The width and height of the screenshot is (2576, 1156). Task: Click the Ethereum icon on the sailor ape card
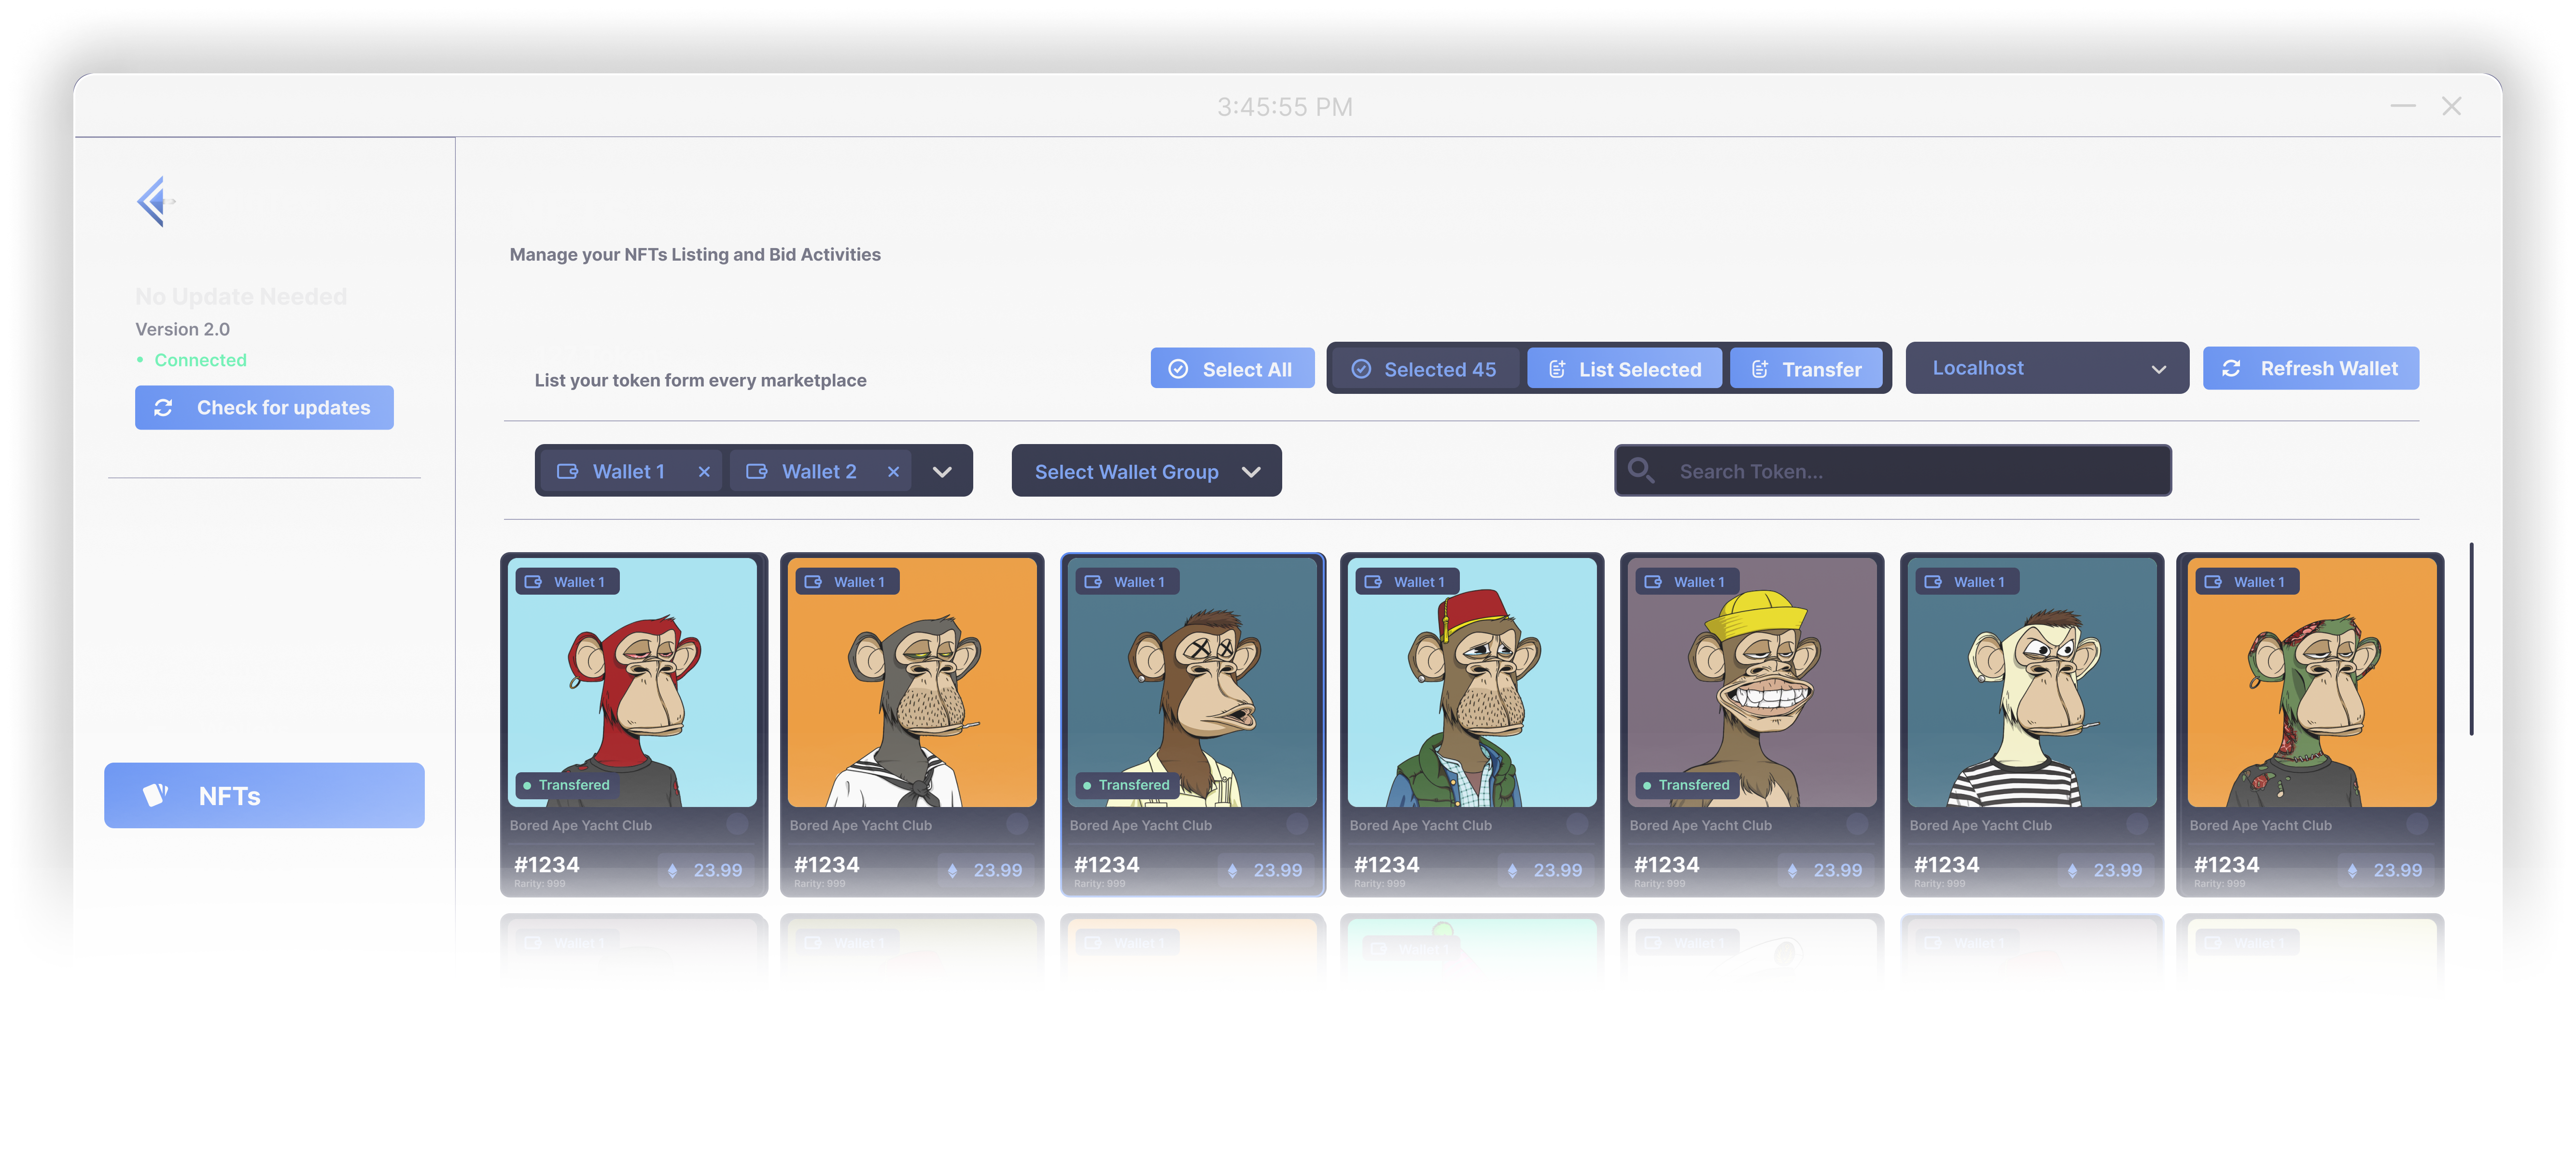[953, 871]
